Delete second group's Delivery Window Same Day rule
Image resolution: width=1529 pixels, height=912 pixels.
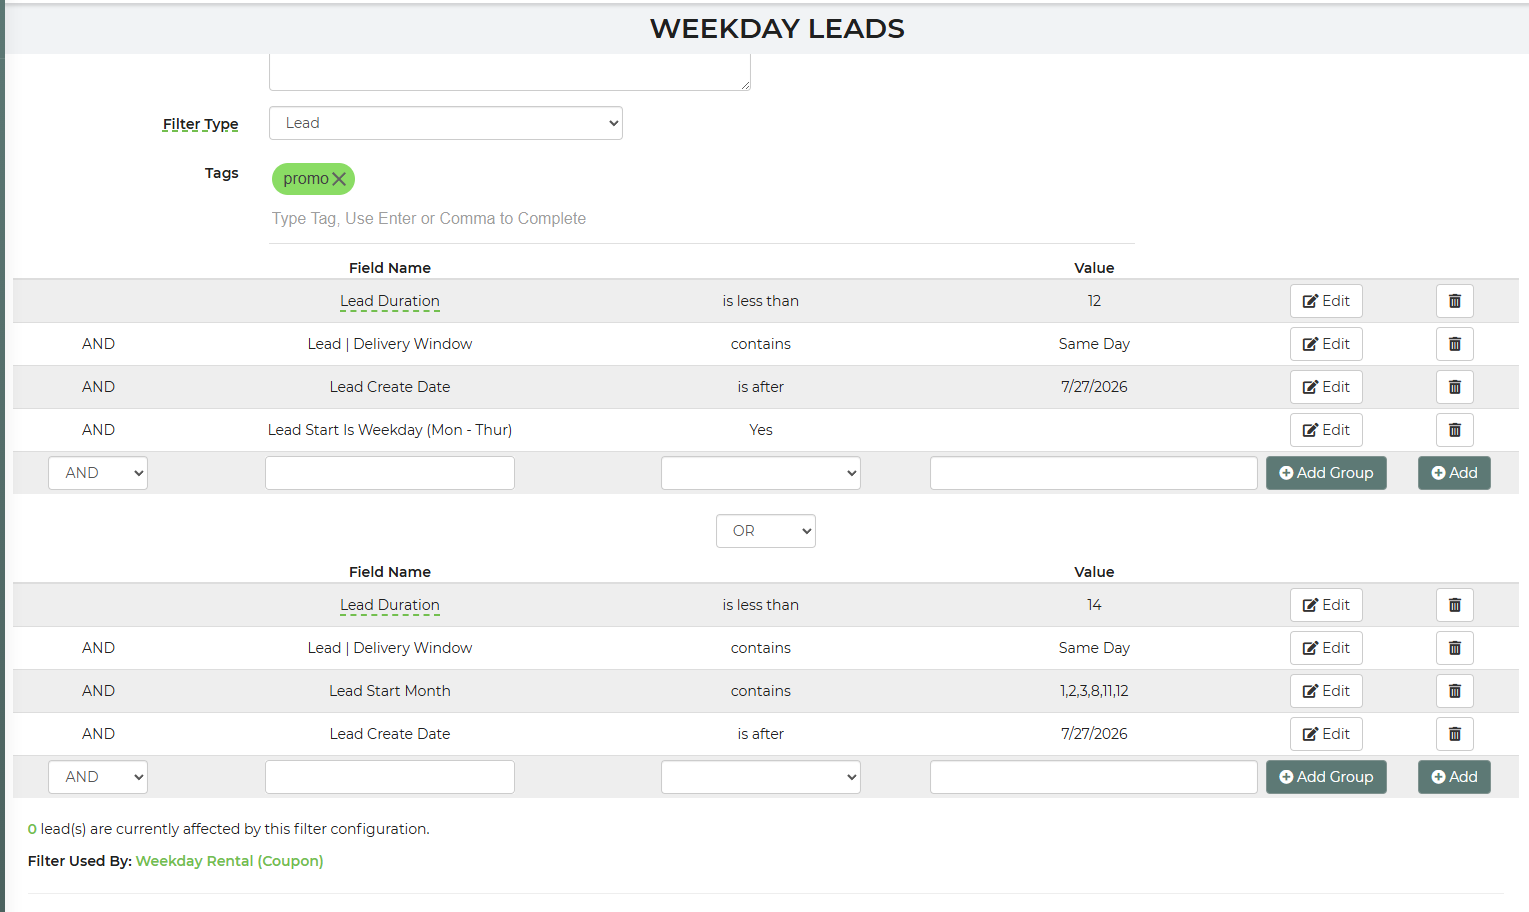1455,648
